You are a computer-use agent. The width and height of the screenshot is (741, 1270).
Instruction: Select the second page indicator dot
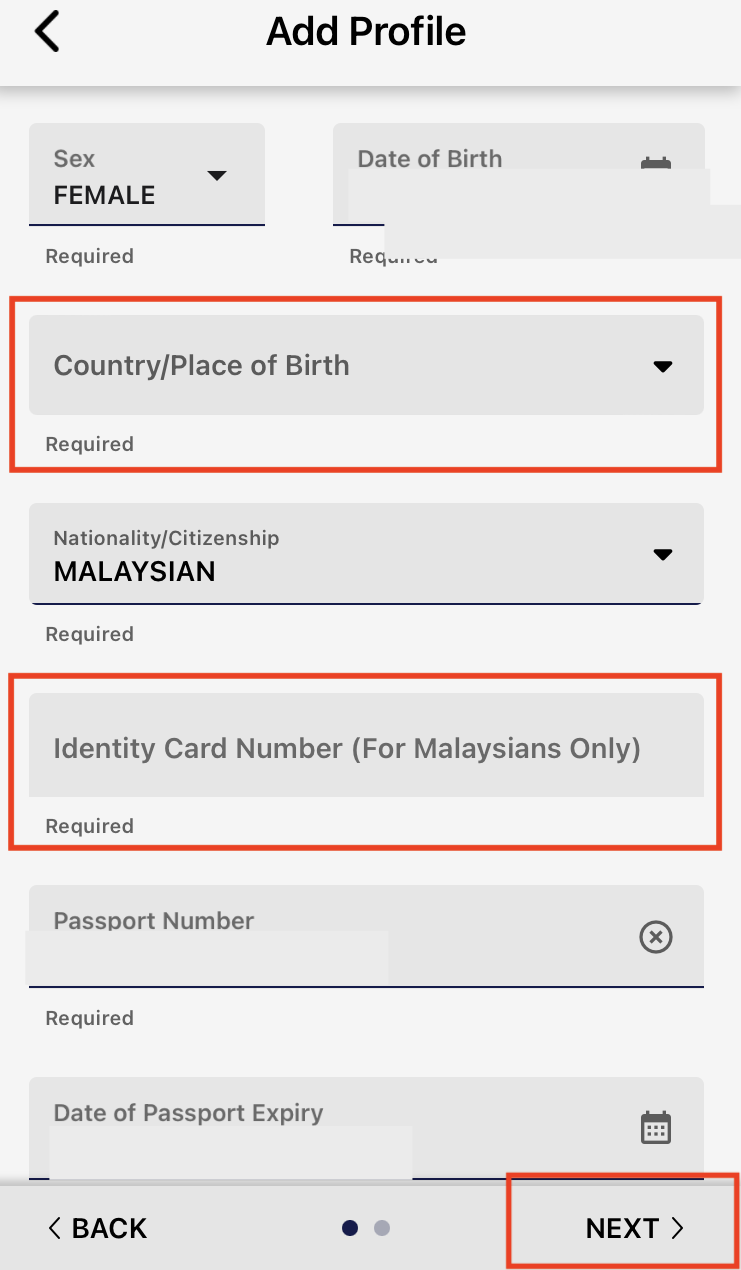tap(382, 1228)
